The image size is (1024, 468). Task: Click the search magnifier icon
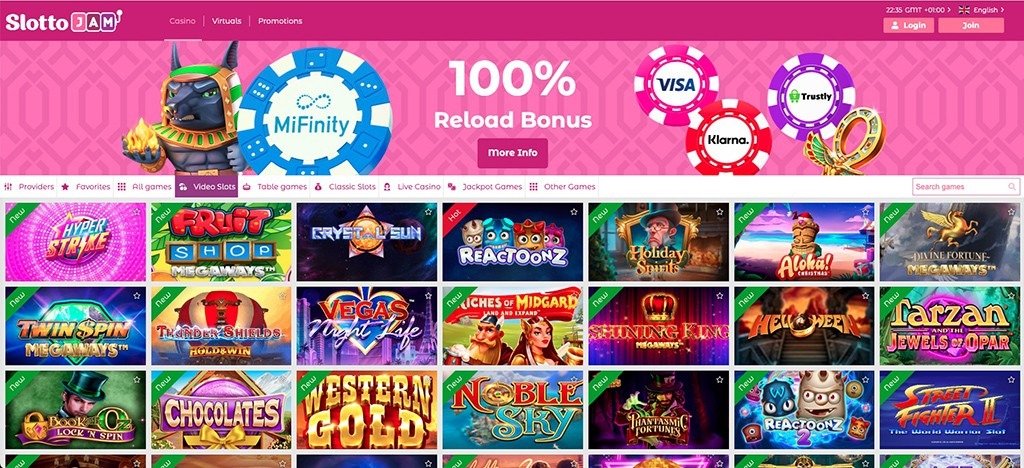click(1012, 187)
